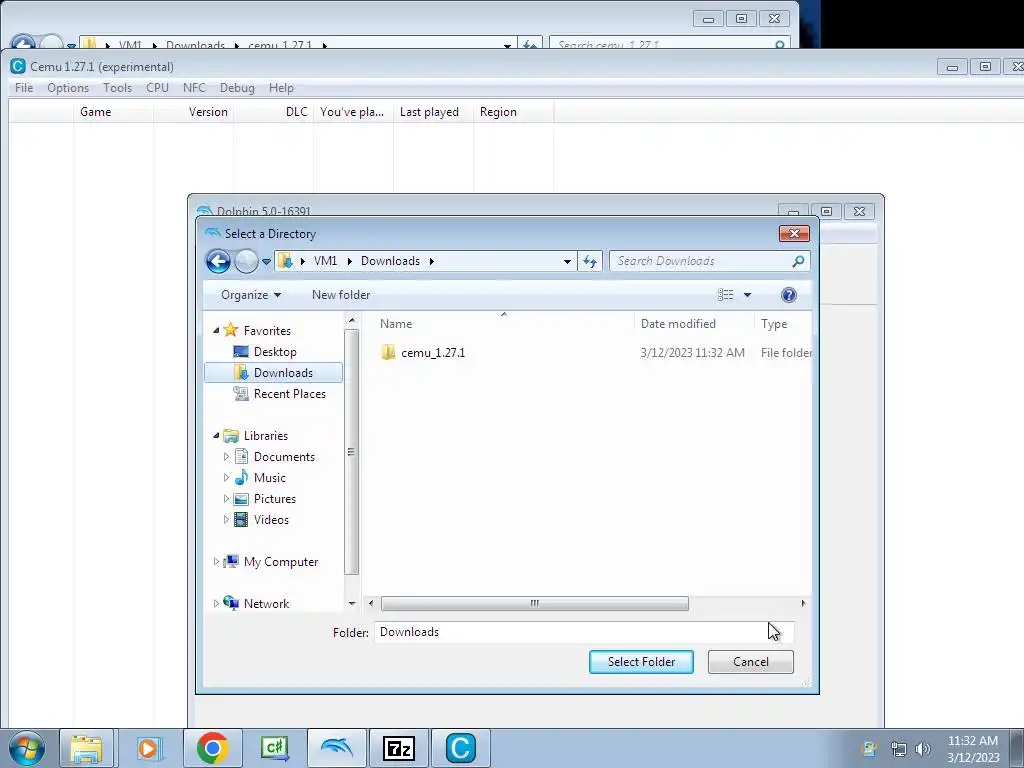Click Downloads in the address breadcrumb
Image resolution: width=1024 pixels, height=768 pixels.
390,261
